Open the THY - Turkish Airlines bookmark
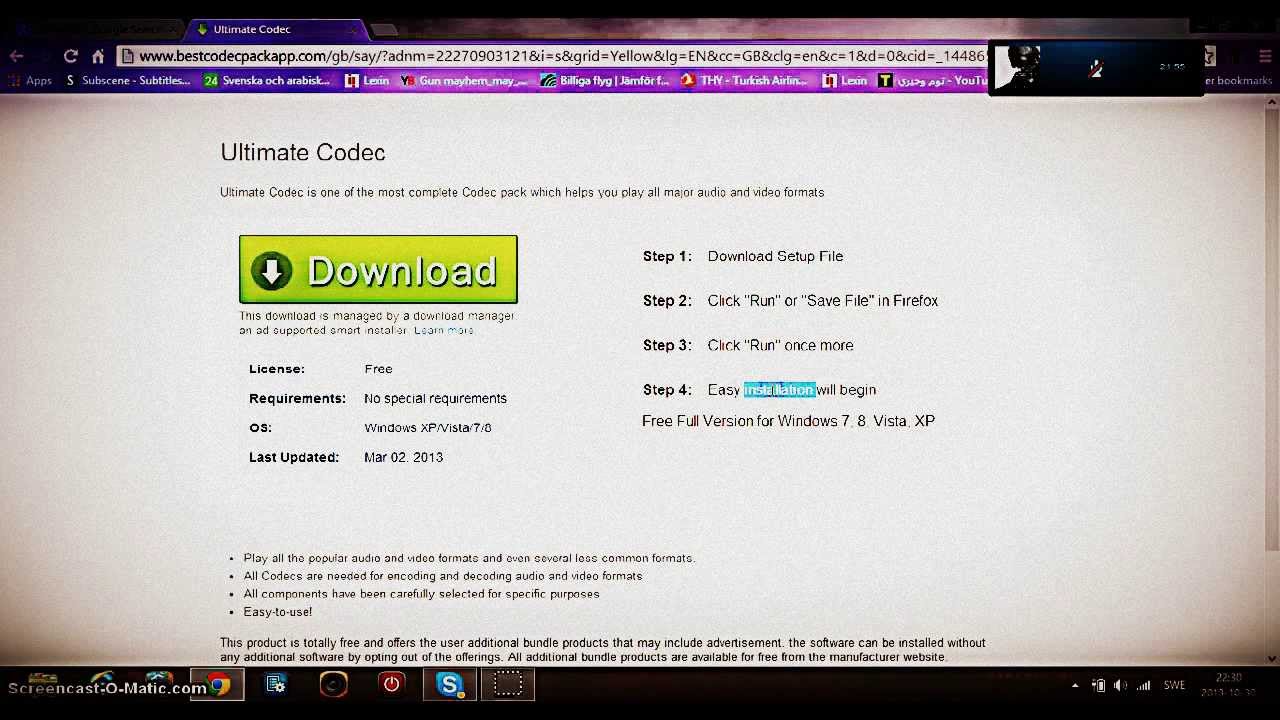Image resolution: width=1280 pixels, height=720 pixels. [745, 81]
